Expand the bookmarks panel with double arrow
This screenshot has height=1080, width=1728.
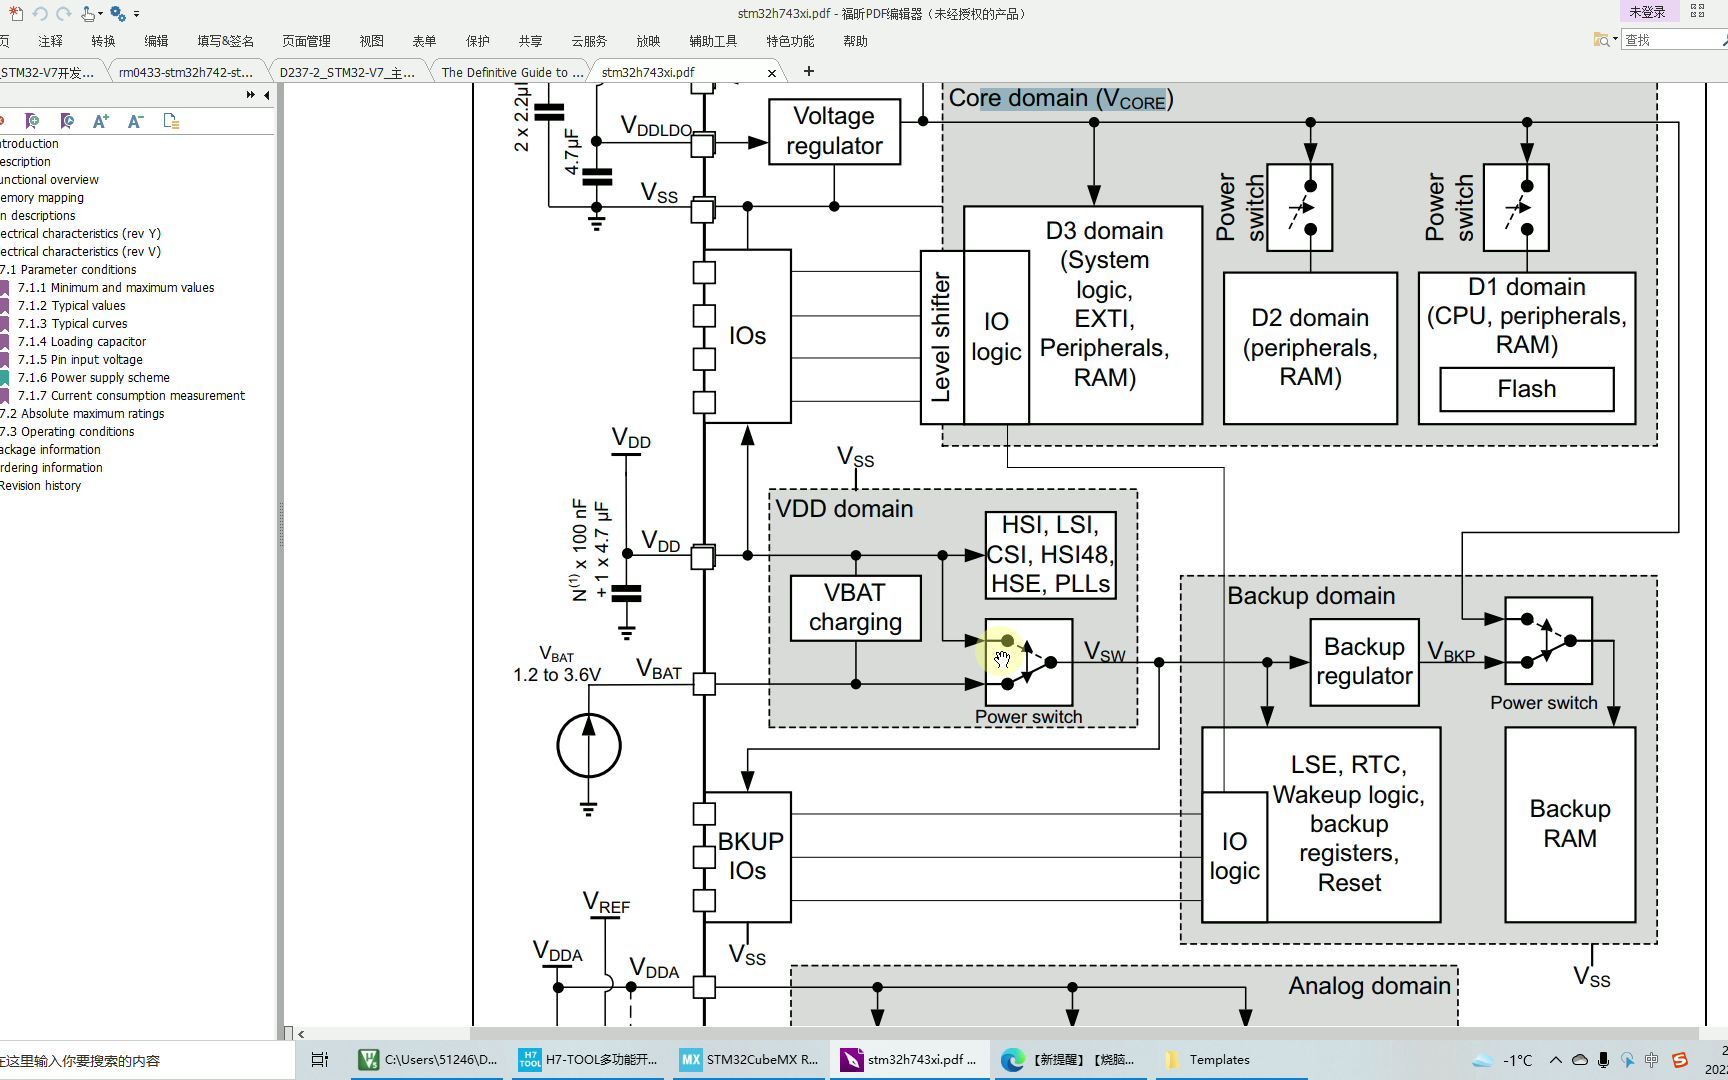coord(250,95)
